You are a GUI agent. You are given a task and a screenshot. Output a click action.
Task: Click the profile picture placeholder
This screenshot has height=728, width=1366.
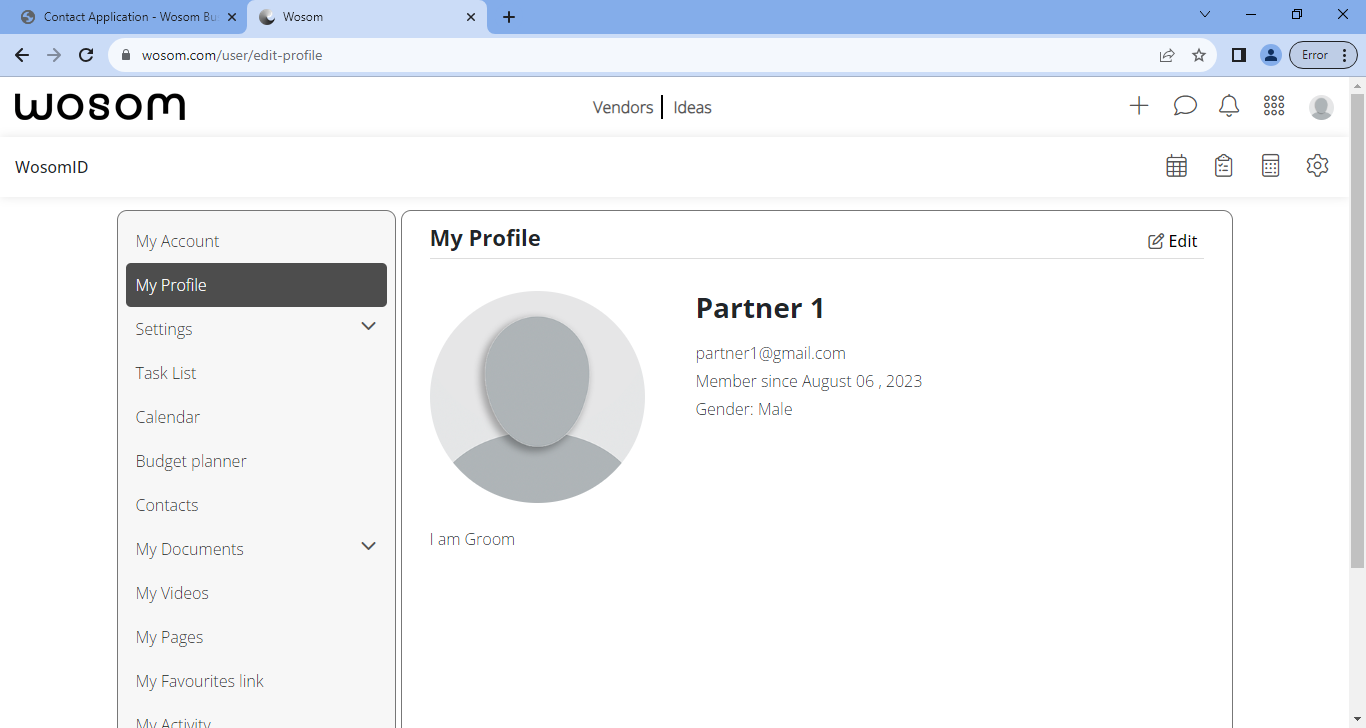tap(537, 396)
